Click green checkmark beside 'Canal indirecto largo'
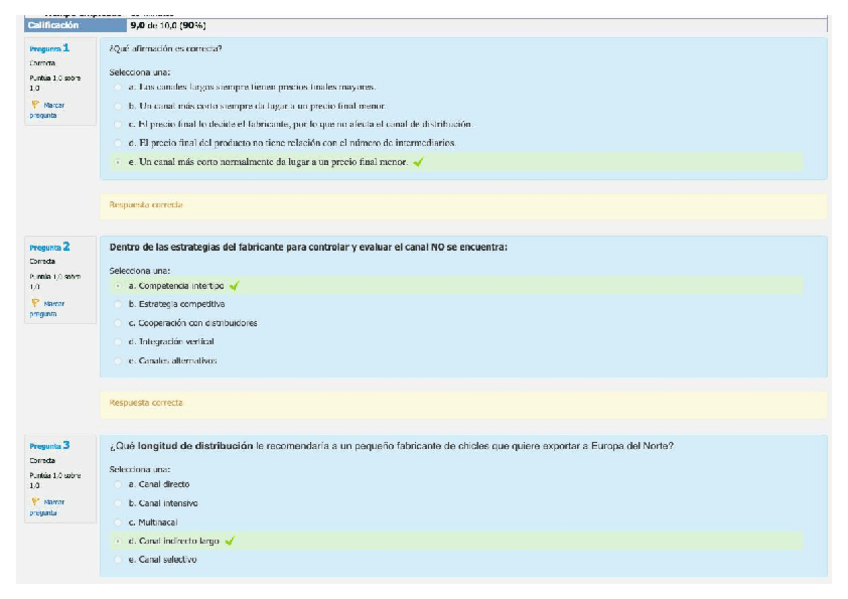The height and width of the screenshot is (599, 848). (x=230, y=541)
